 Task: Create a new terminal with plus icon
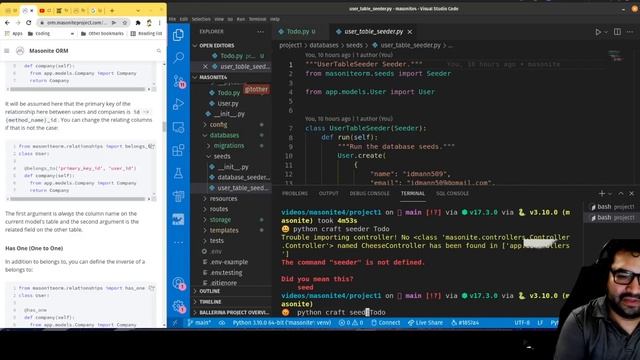tap(602, 193)
